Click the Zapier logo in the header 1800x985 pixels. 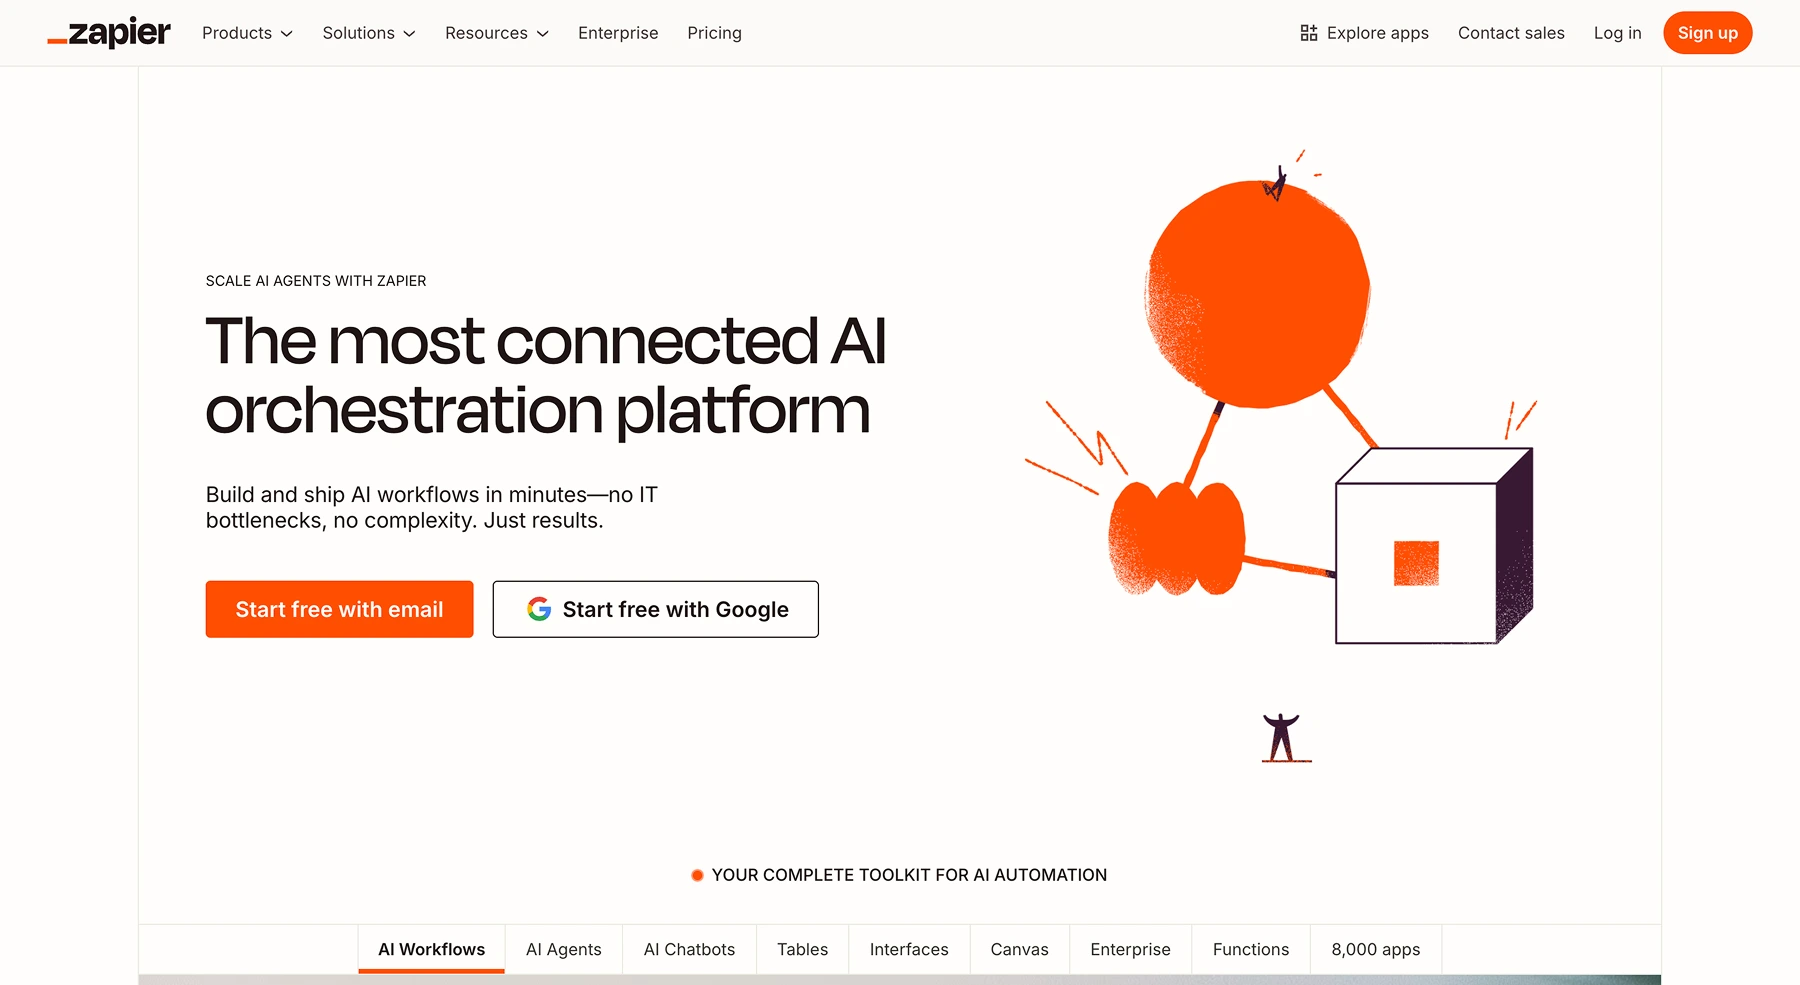pos(108,32)
